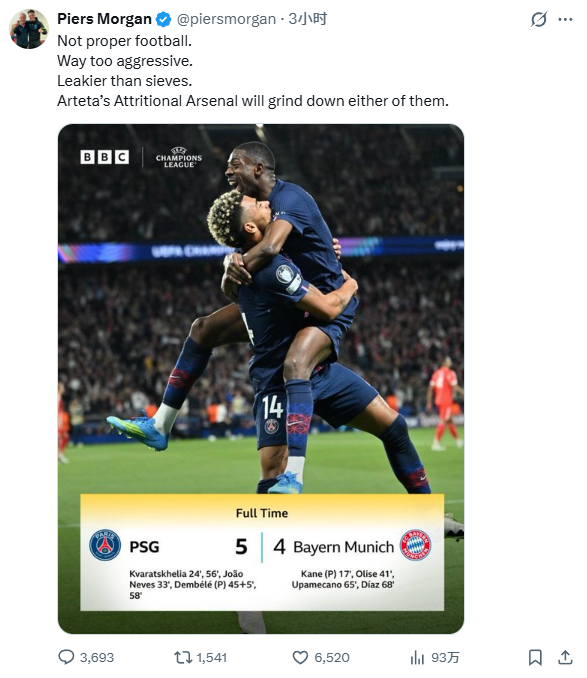Repost this tweet via retweet icon

coord(183,658)
